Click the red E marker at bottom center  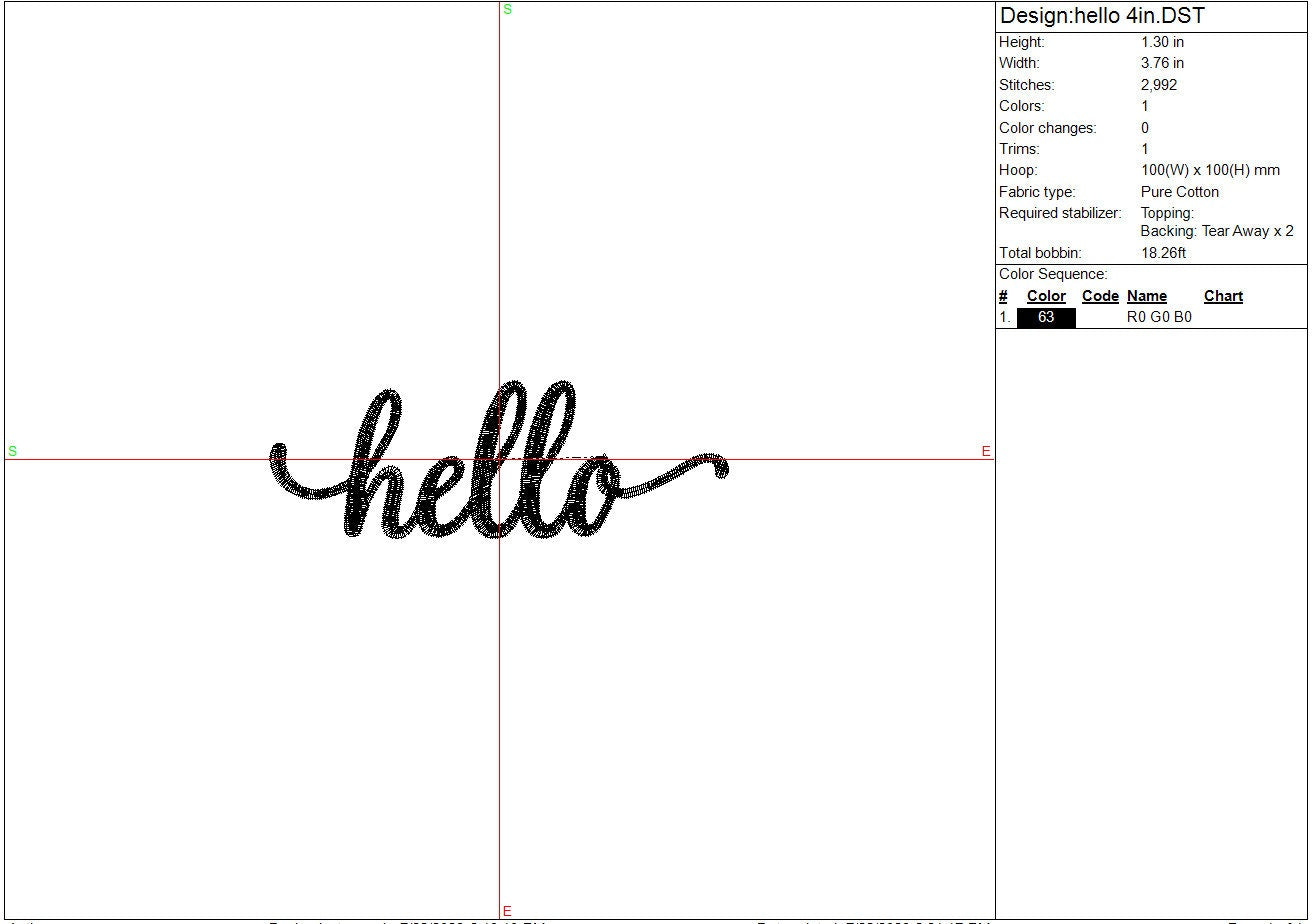(507, 910)
